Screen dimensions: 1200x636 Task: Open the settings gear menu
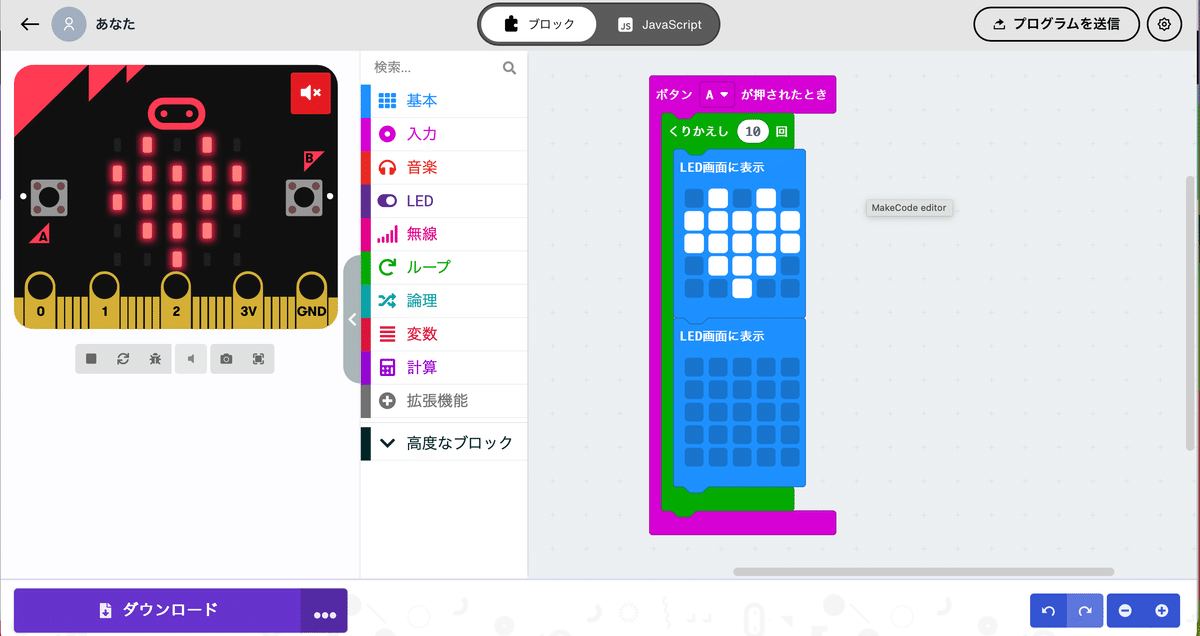click(1164, 23)
